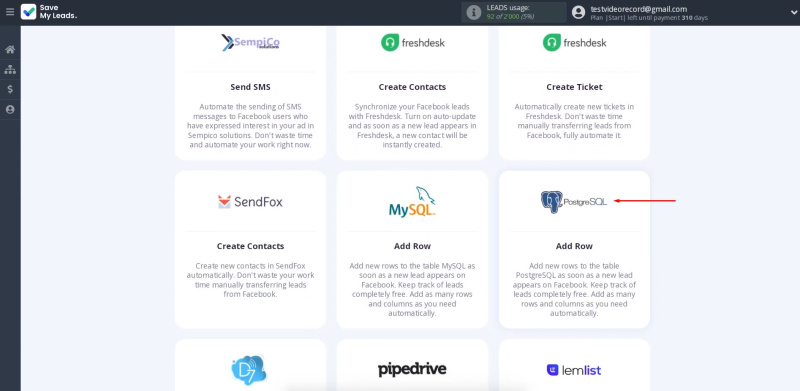
Task: Open the billing dollar icon in sidebar
Action: point(10,89)
